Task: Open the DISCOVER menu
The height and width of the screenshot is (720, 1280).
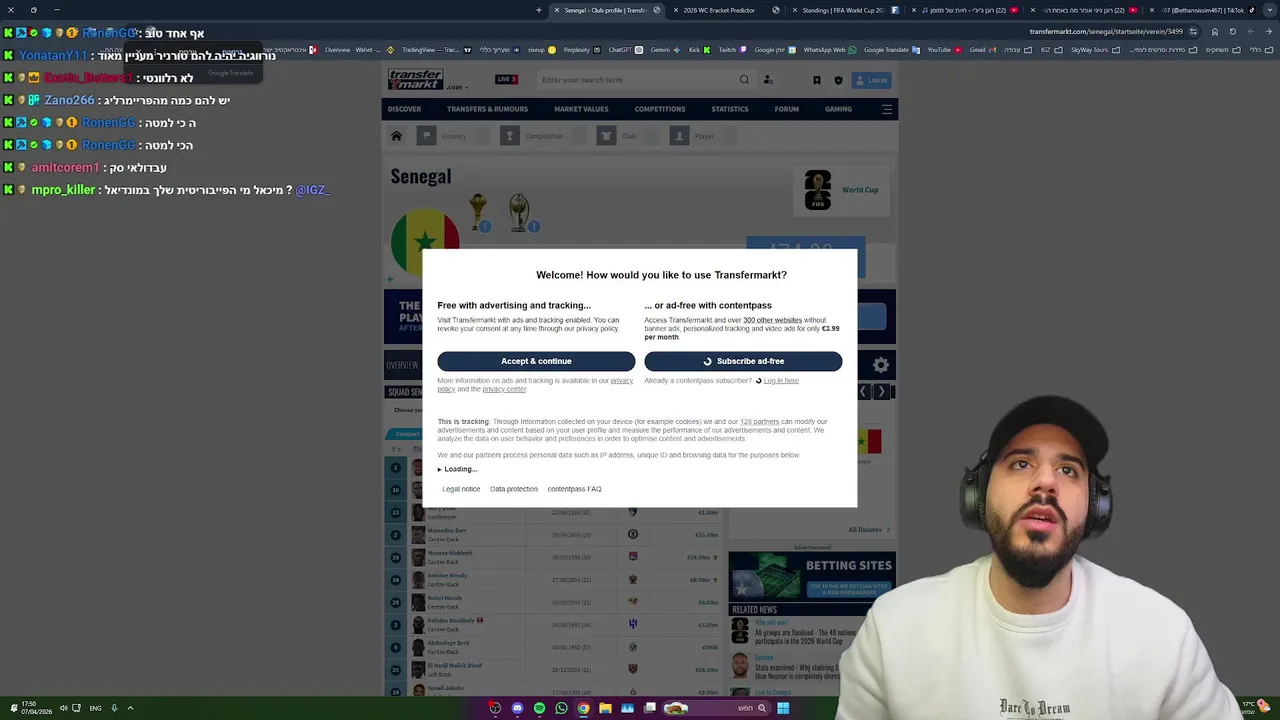Action: click(x=404, y=109)
